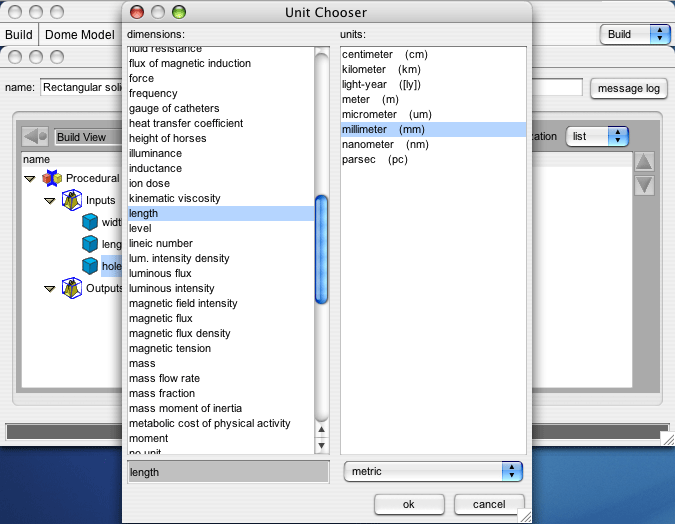Select lum. intensity density dimension

[221, 258]
